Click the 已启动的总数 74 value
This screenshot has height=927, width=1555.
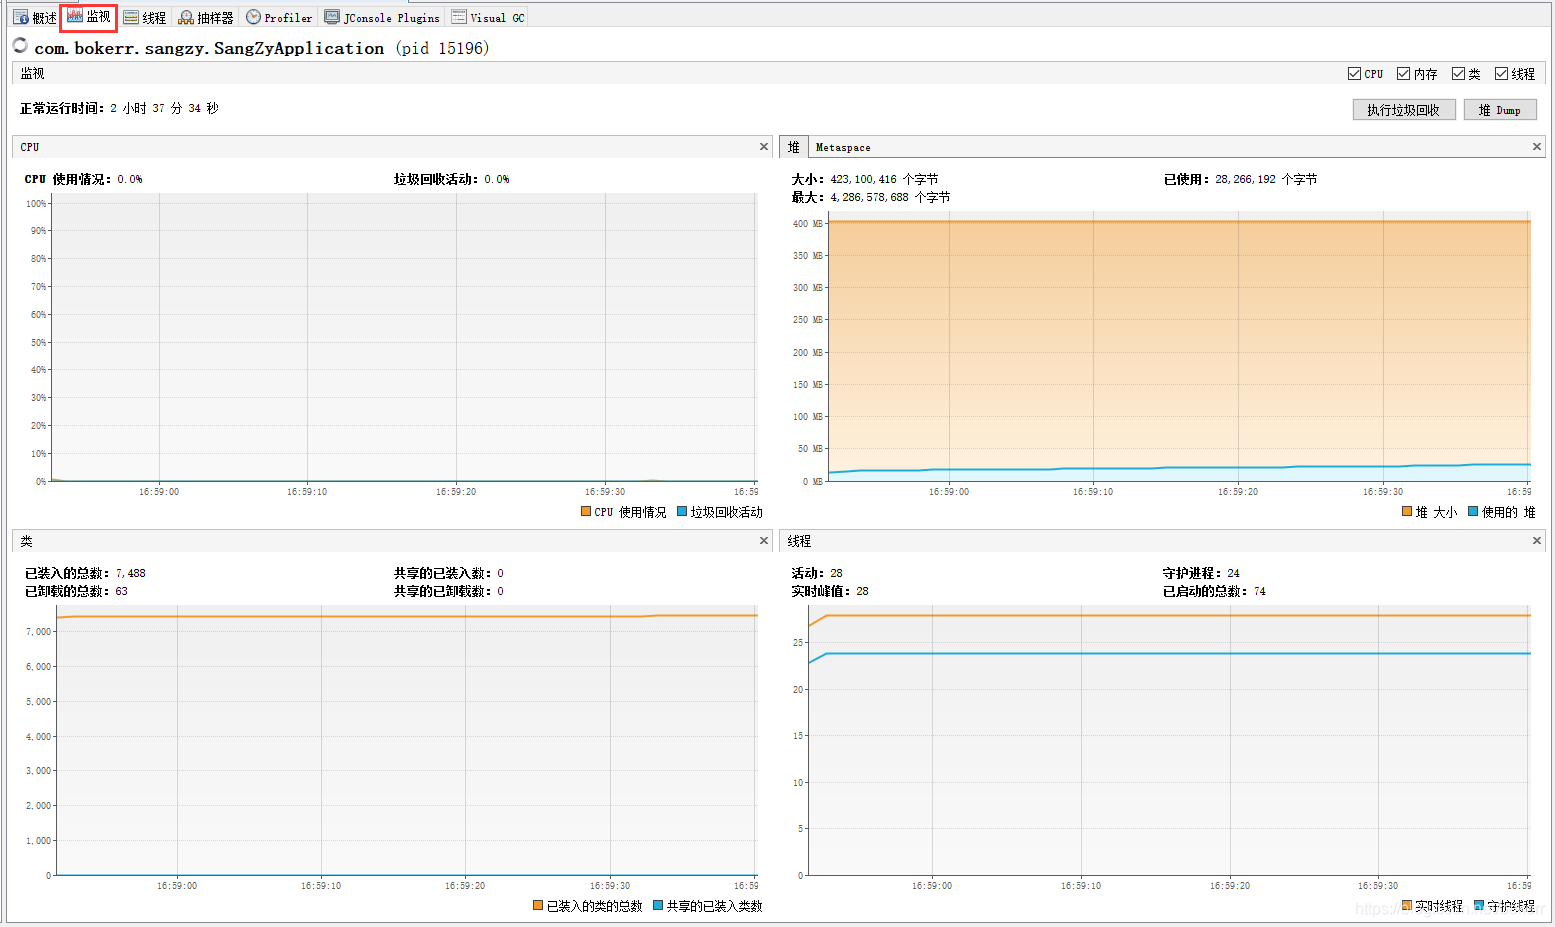[1260, 591]
